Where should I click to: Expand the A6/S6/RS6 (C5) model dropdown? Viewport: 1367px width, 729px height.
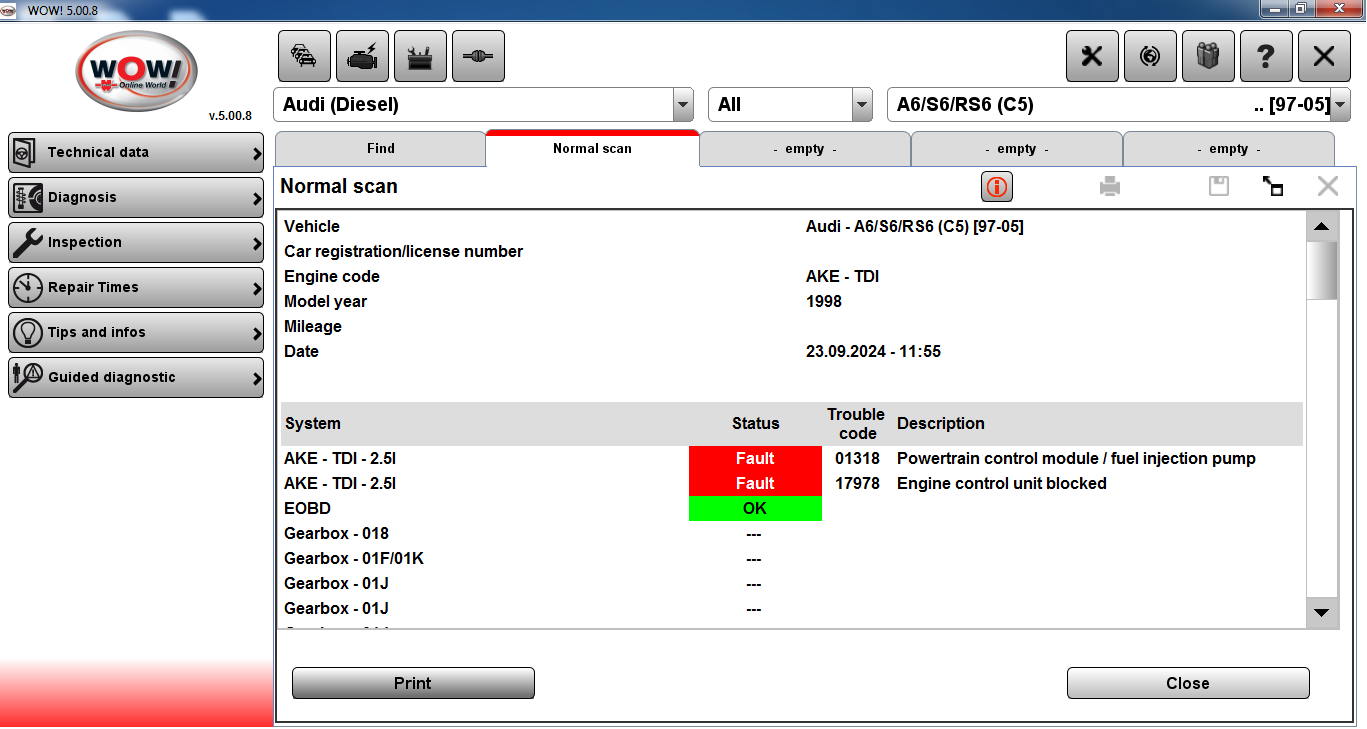(x=1341, y=104)
